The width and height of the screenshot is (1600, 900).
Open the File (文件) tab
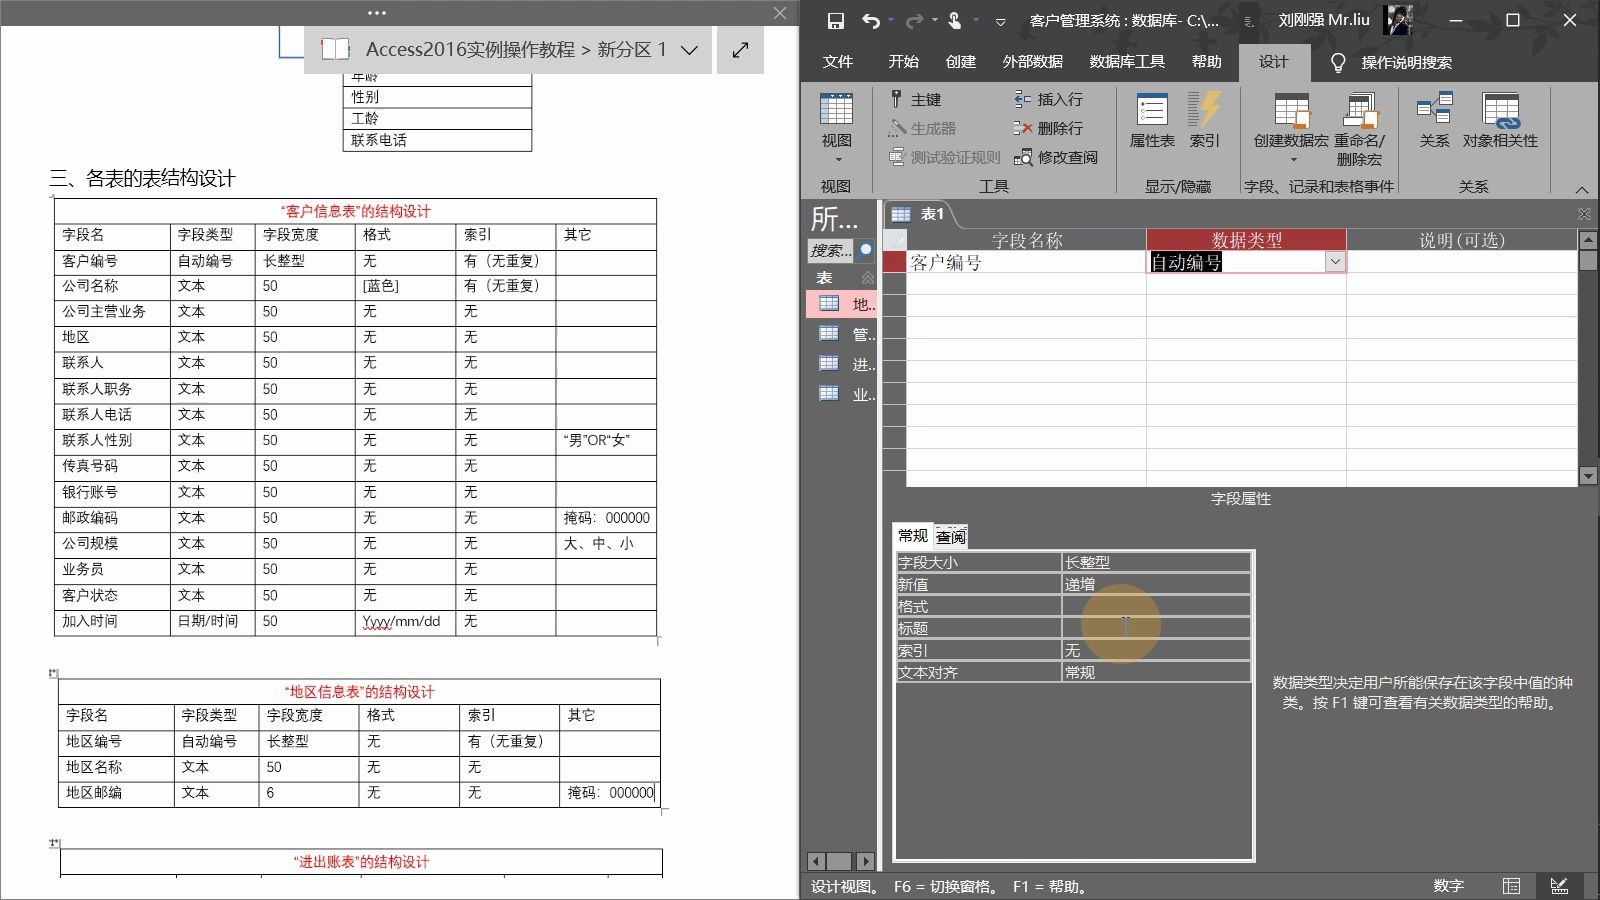(x=838, y=62)
